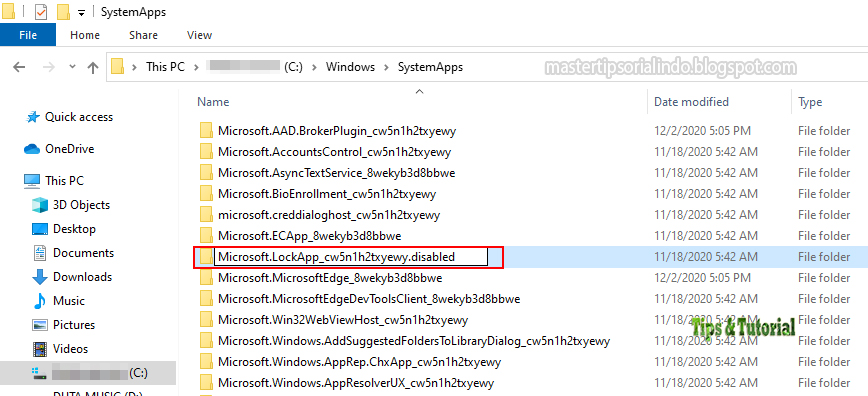This screenshot has height=396, width=868.
Task: Select Microsoft.AAD.BrokerPlugin folder
Action: (x=337, y=131)
